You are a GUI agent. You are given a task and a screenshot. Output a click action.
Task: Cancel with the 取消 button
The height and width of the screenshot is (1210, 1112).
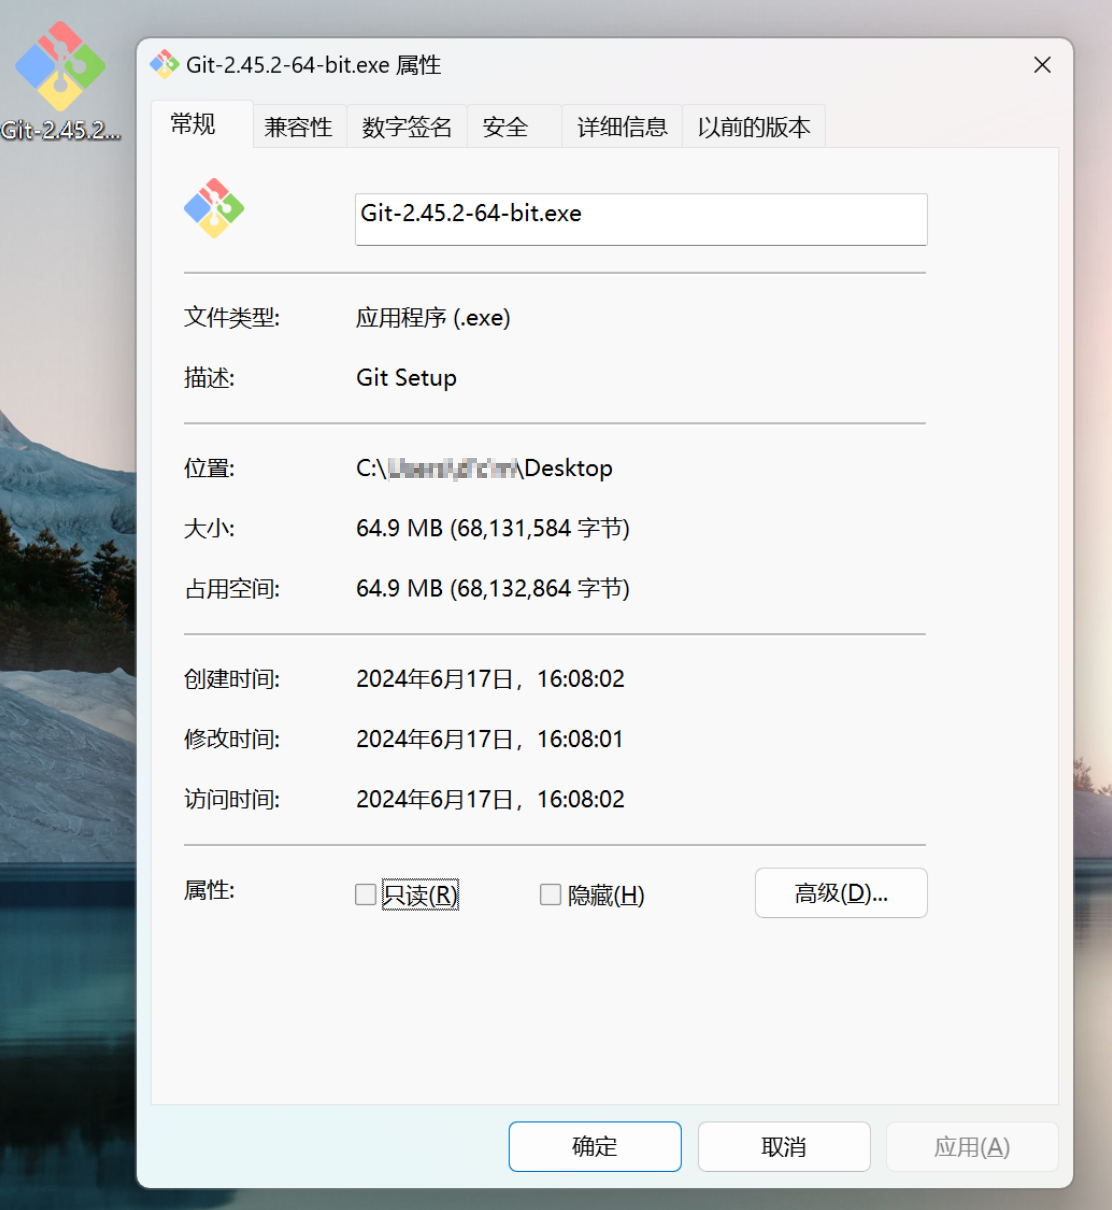tap(784, 1146)
